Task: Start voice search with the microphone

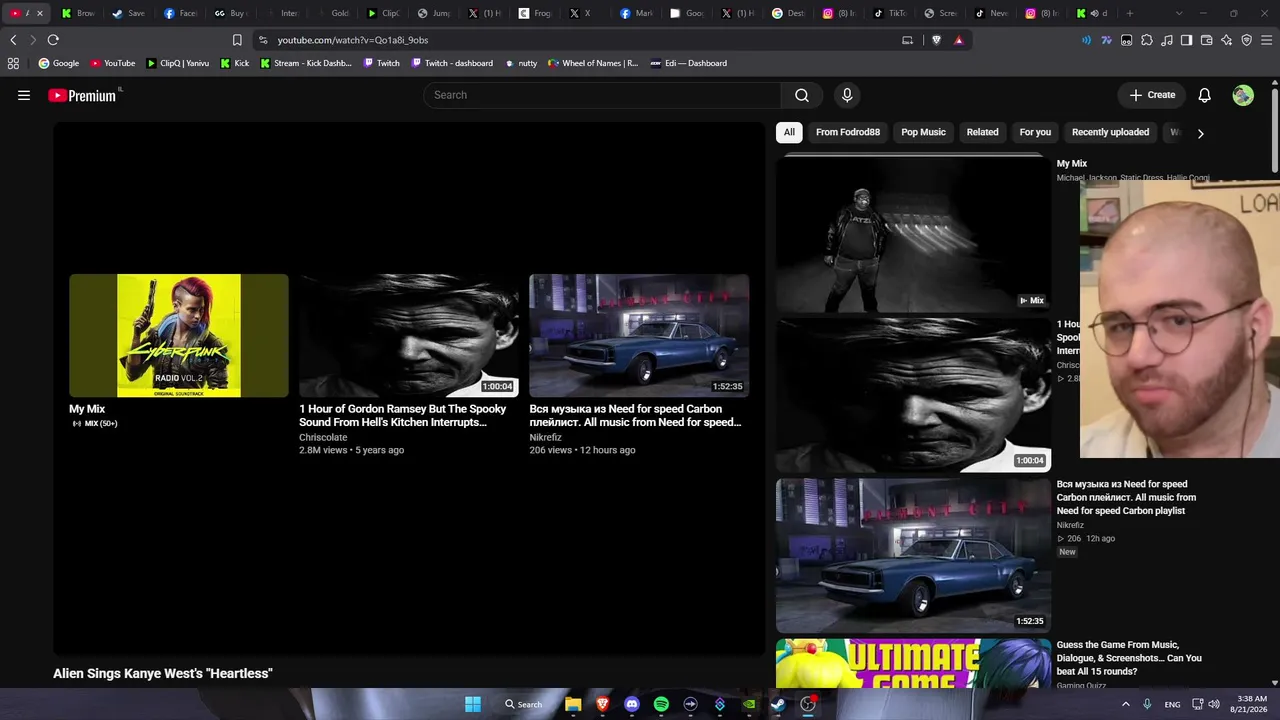Action: [847, 95]
